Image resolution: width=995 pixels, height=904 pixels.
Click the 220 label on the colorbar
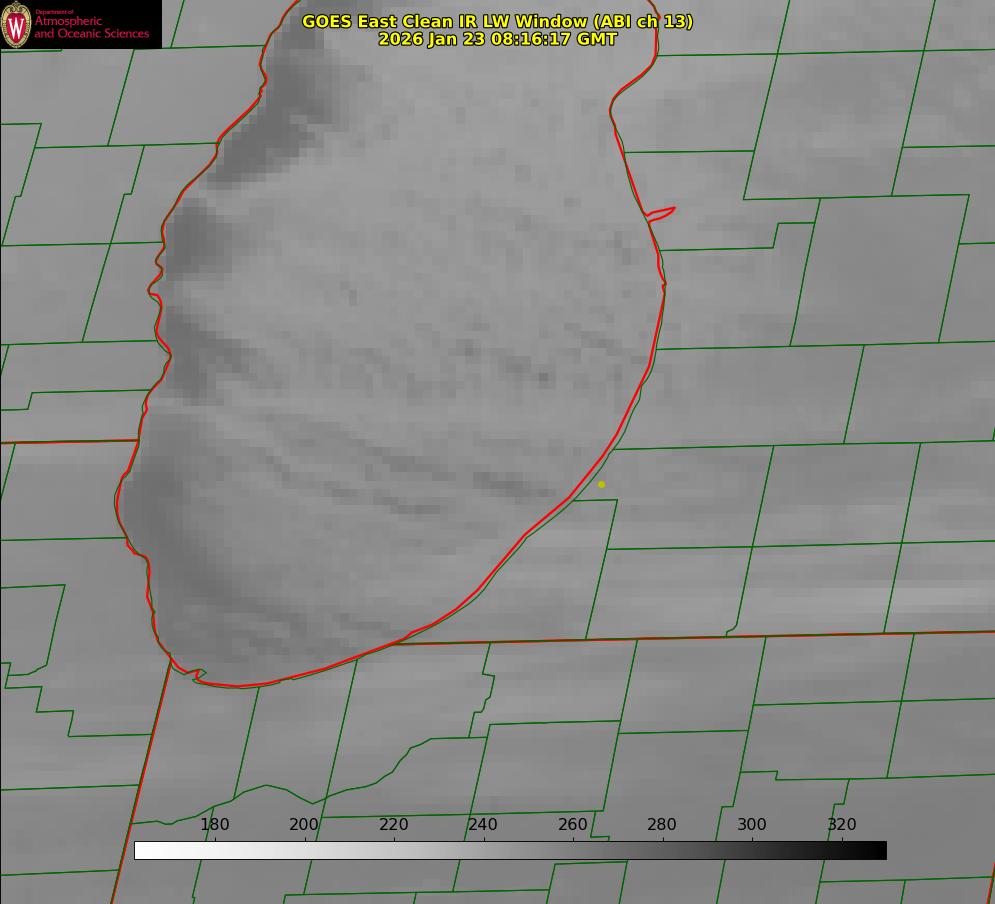click(x=394, y=824)
